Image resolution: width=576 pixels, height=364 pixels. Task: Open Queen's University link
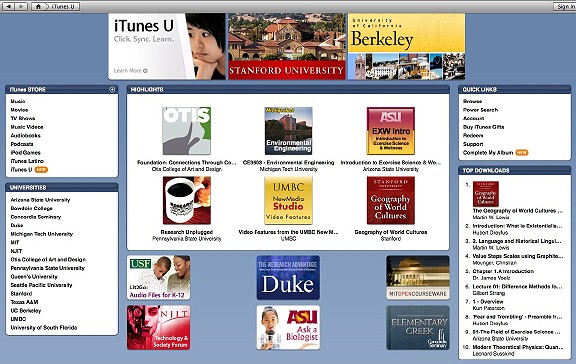click(34, 277)
